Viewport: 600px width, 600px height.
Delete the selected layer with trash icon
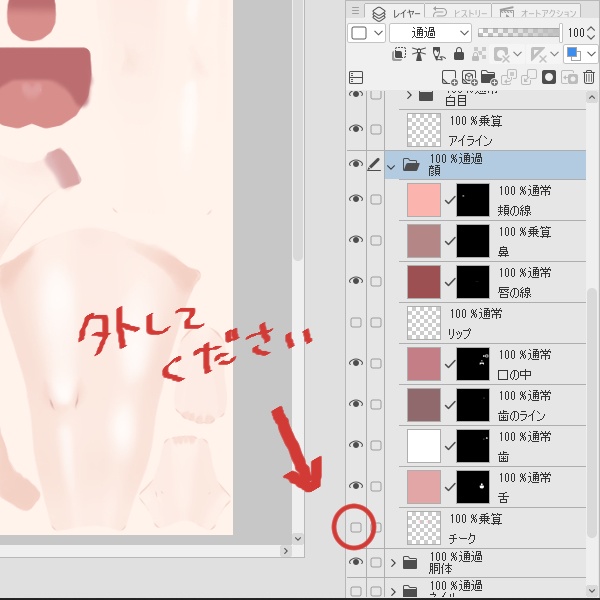(589, 77)
